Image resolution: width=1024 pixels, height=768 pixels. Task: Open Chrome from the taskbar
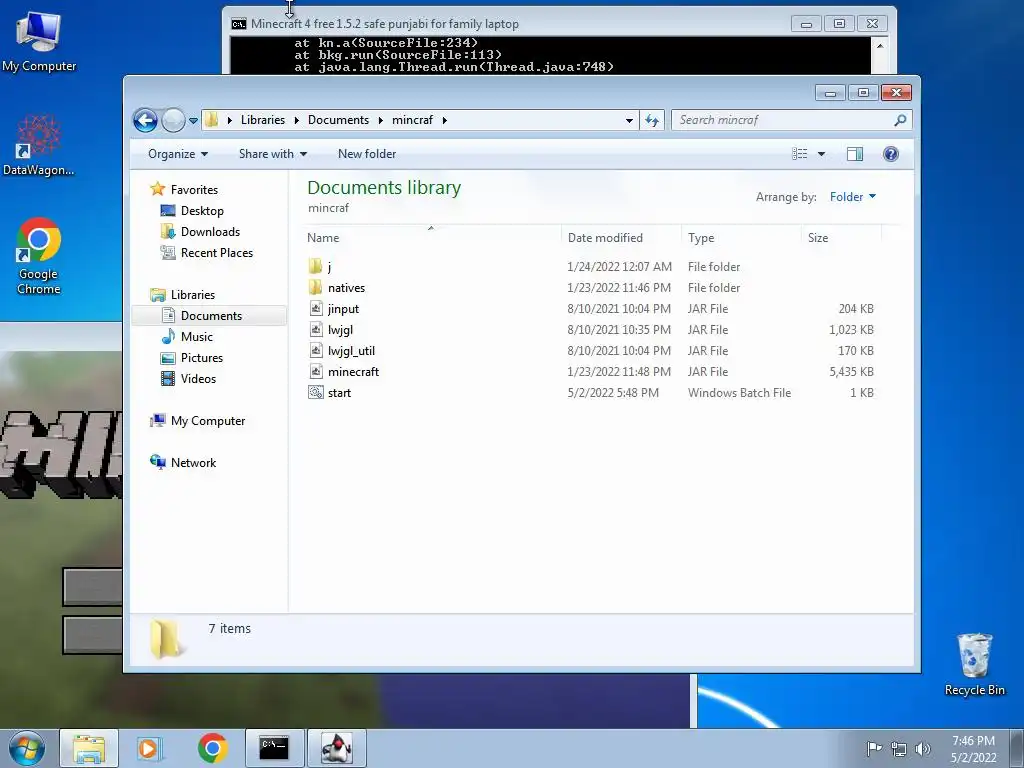[212, 748]
